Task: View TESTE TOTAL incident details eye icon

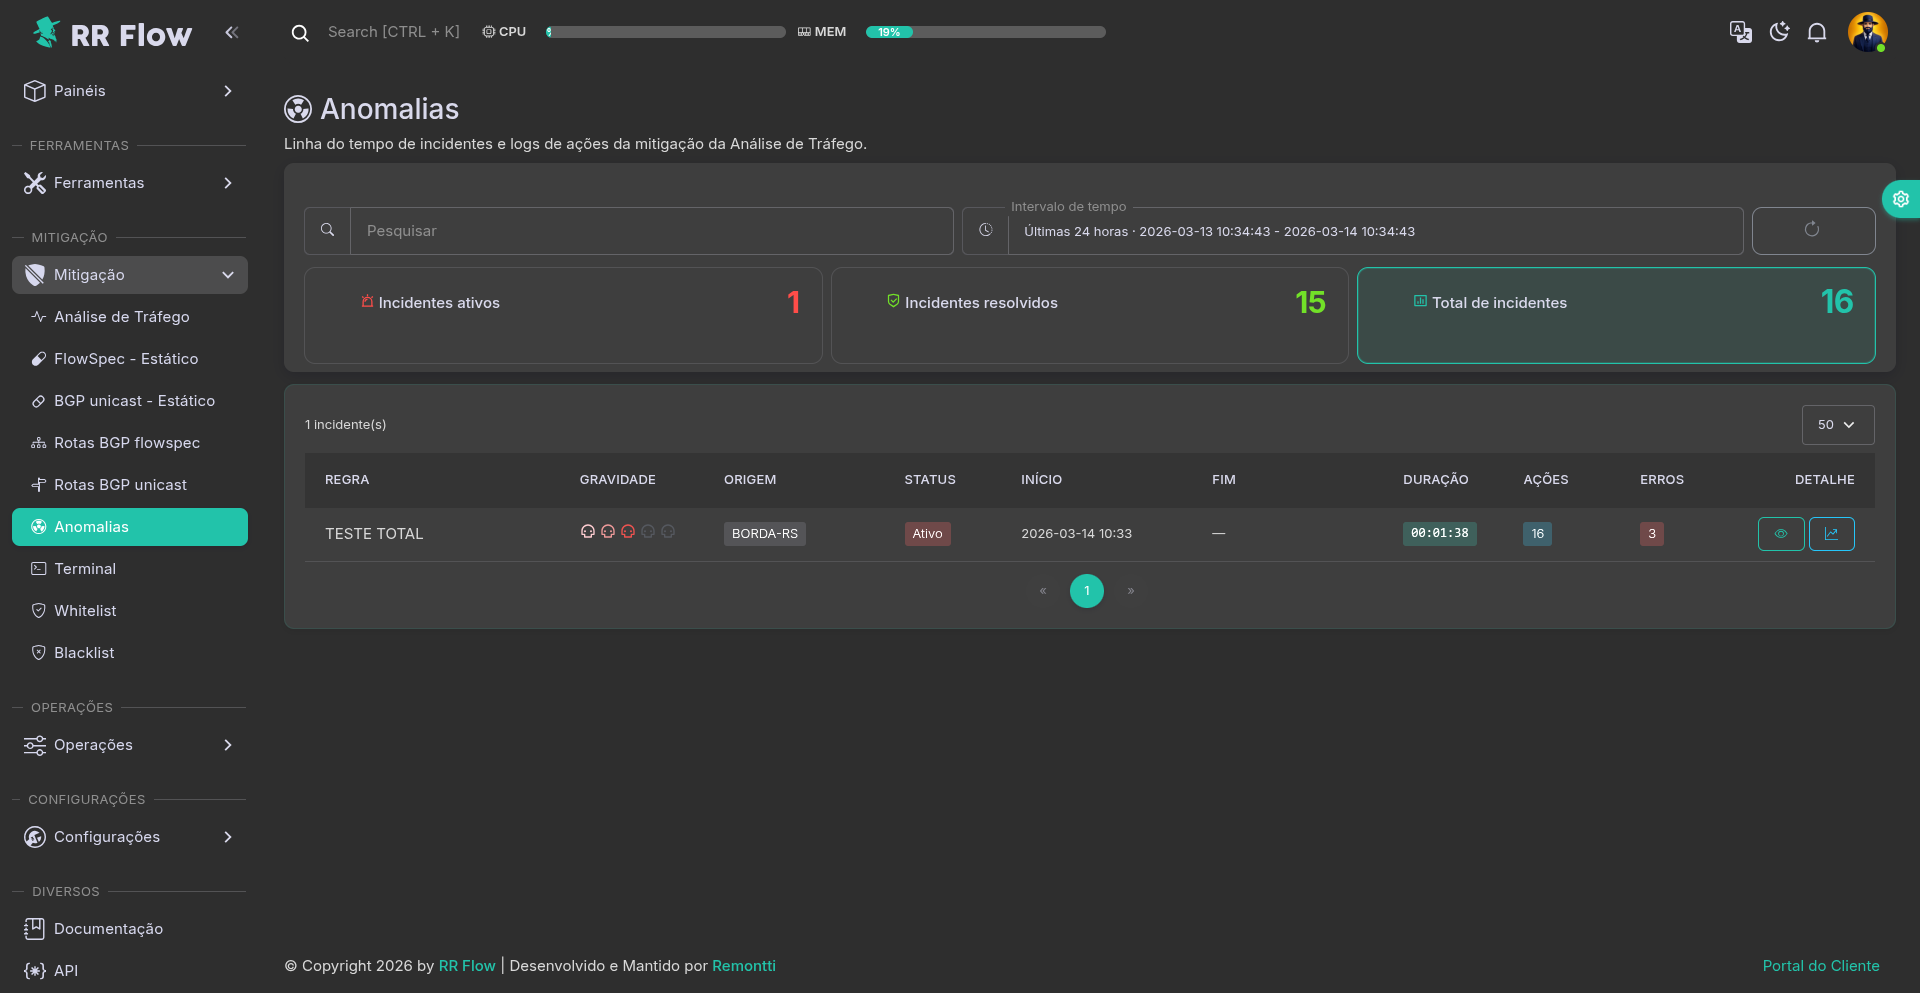Action: (x=1780, y=534)
